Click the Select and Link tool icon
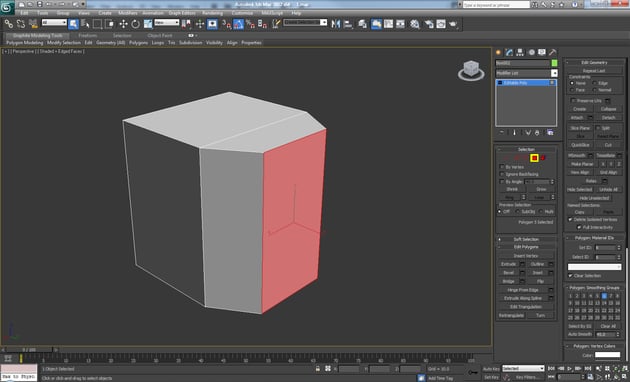This screenshot has height=382, width=630. [8, 24]
